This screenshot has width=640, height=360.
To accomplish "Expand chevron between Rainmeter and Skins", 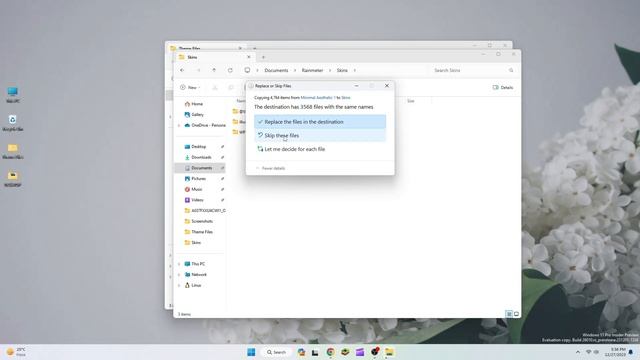I will coord(330,70).
